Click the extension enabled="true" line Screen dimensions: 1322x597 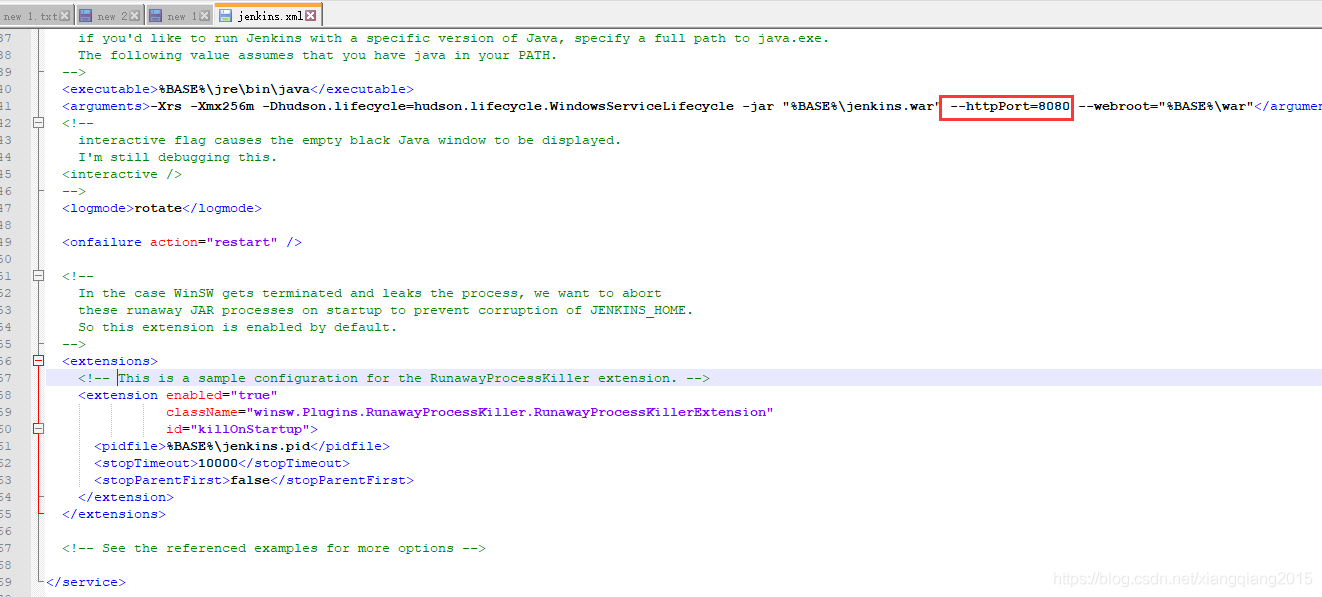(178, 395)
